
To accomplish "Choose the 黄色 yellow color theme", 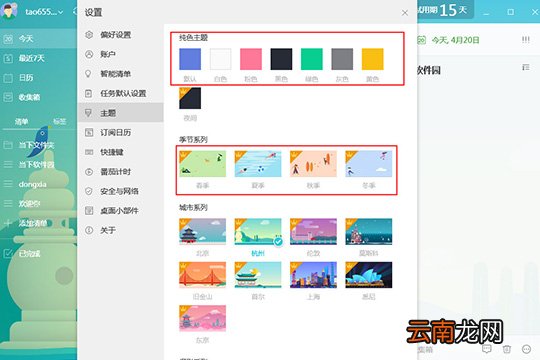I will click(x=373, y=59).
